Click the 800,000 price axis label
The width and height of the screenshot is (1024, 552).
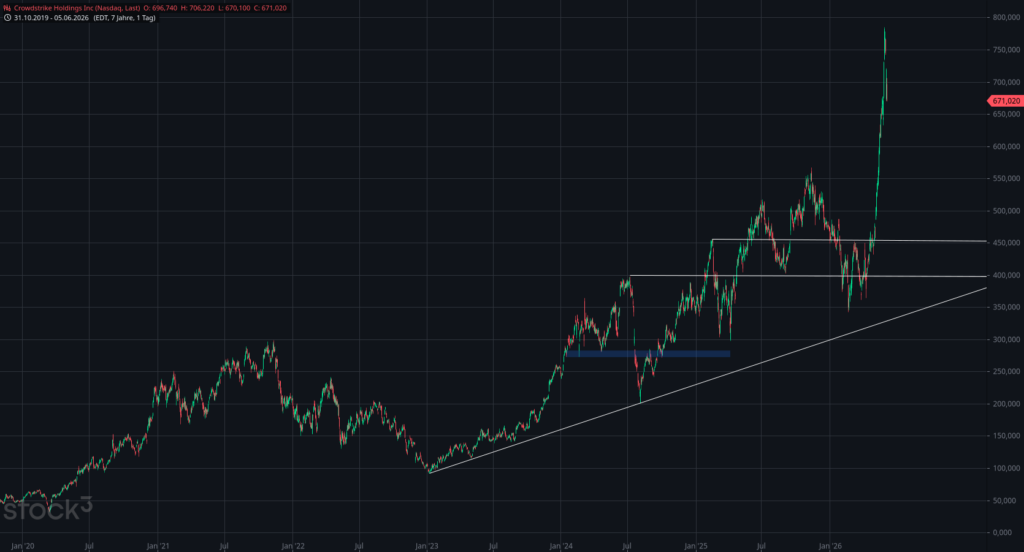tap(1006, 18)
